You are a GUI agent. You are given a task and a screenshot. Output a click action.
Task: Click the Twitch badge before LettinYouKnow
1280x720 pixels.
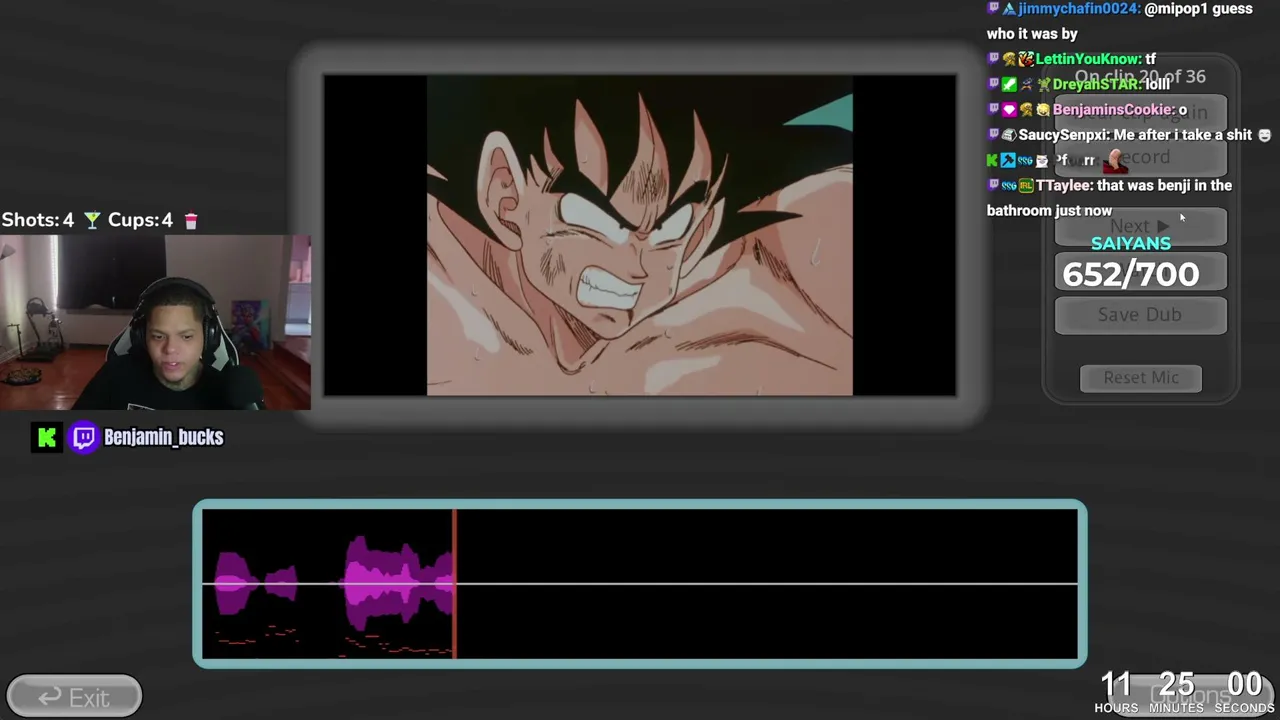click(993, 59)
